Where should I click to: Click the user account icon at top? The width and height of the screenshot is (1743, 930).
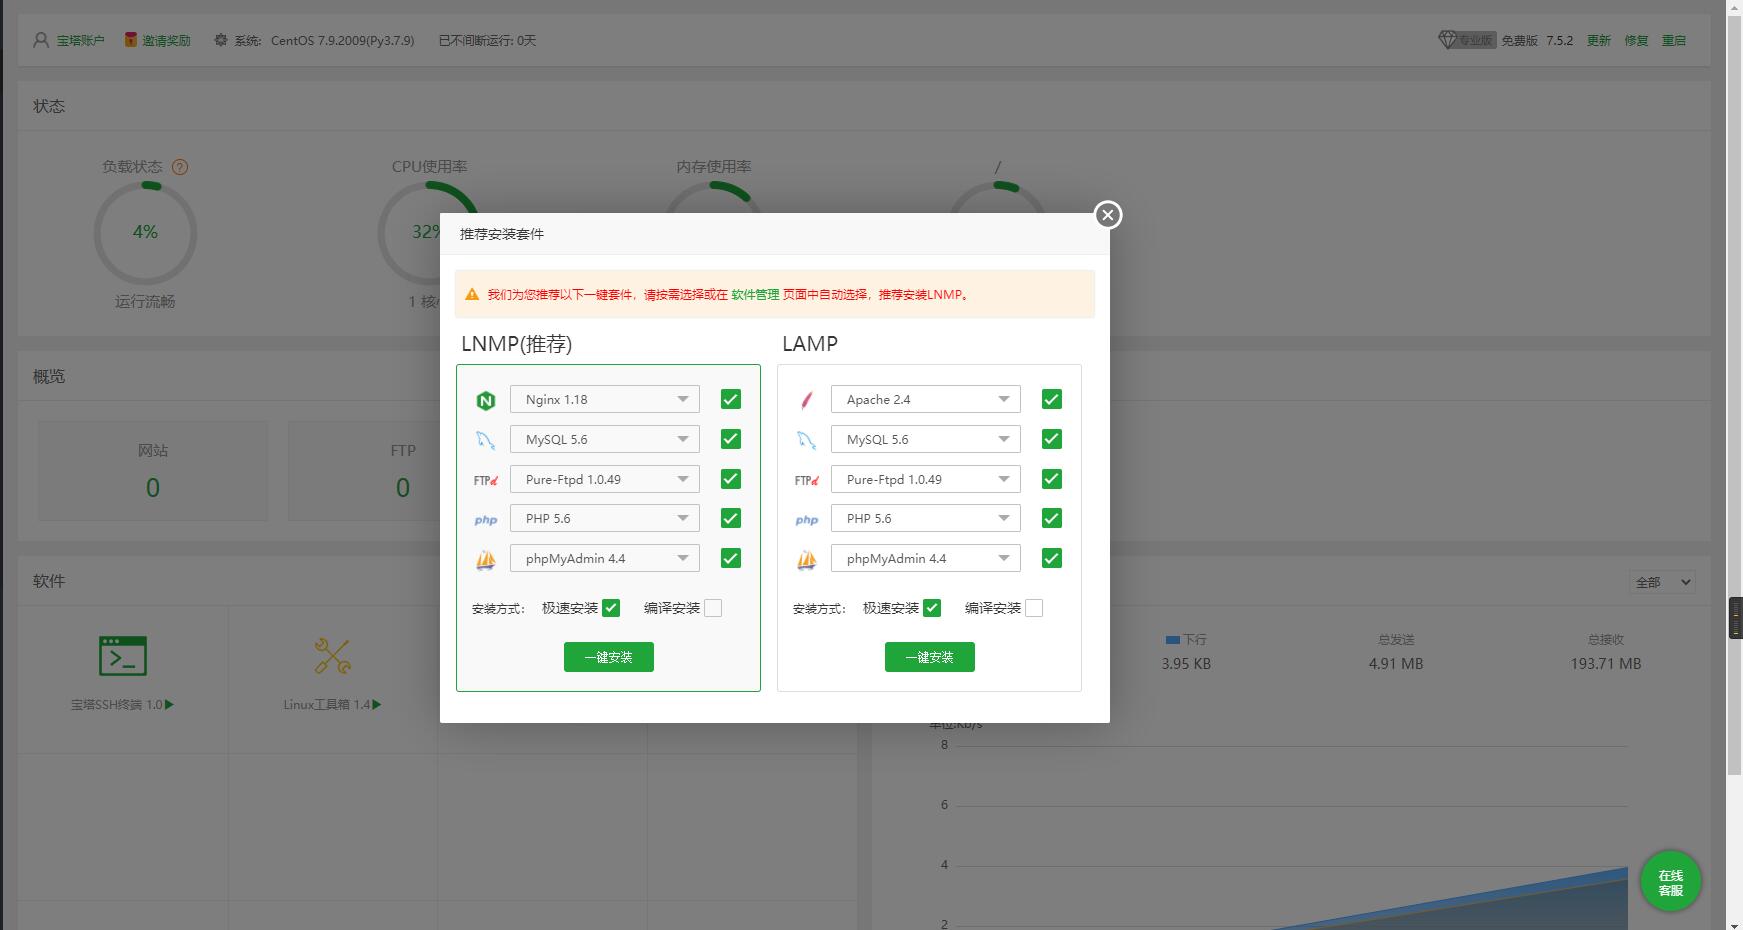(41, 40)
